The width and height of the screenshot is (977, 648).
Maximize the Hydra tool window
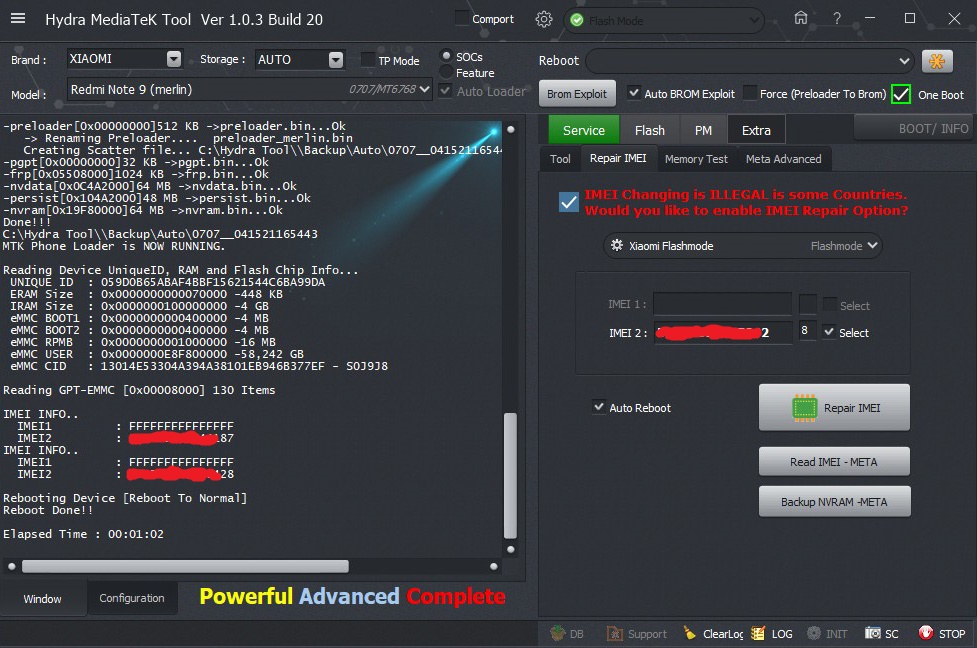[x=910, y=19]
